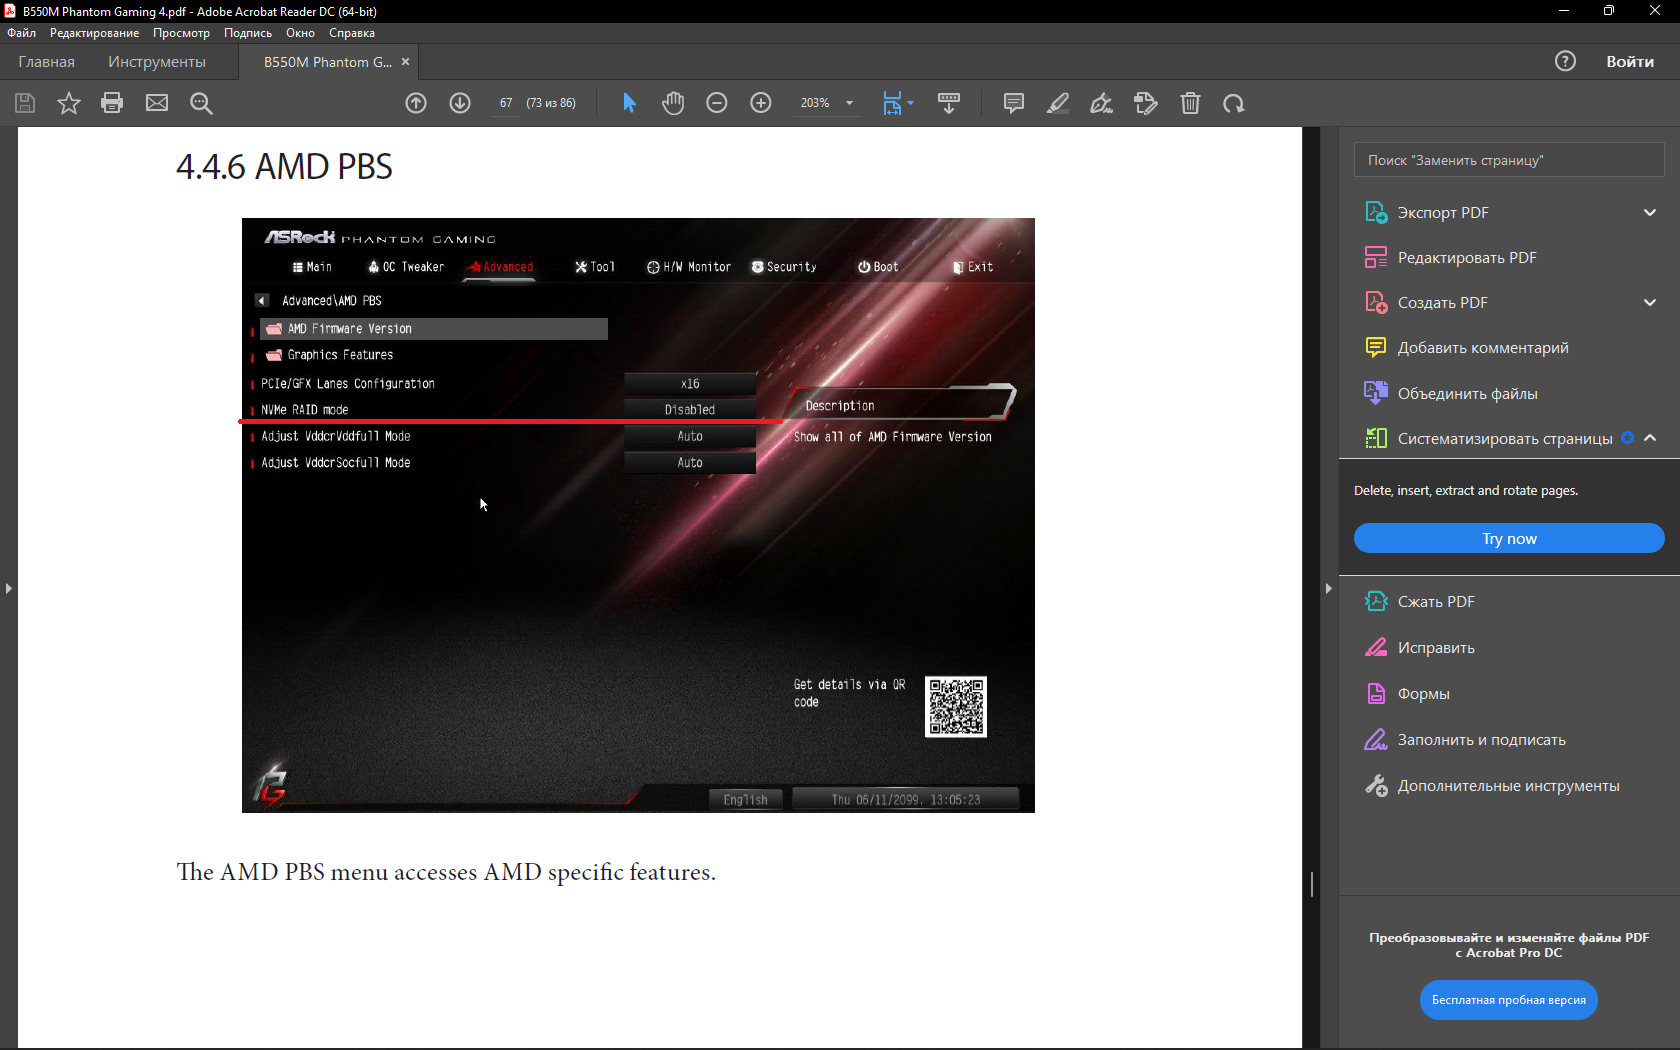This screenshot has width=1680, height=1050.
Task: Expand the Экспорт PDF chevron
Action: pos(1650,213)
